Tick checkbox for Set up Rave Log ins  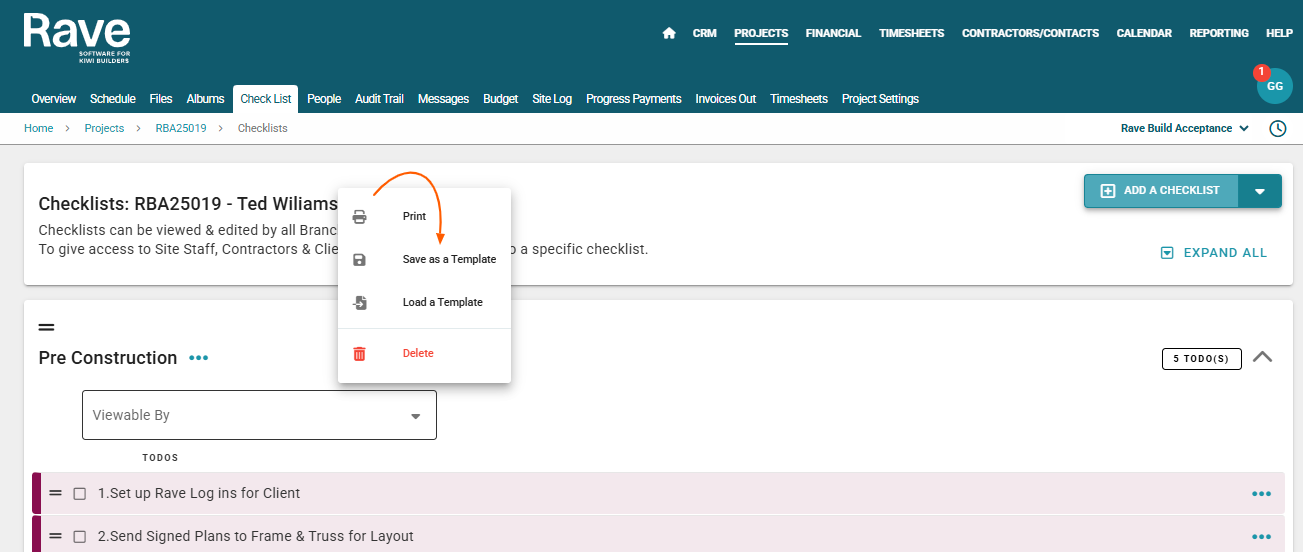(x=80, y=493)
